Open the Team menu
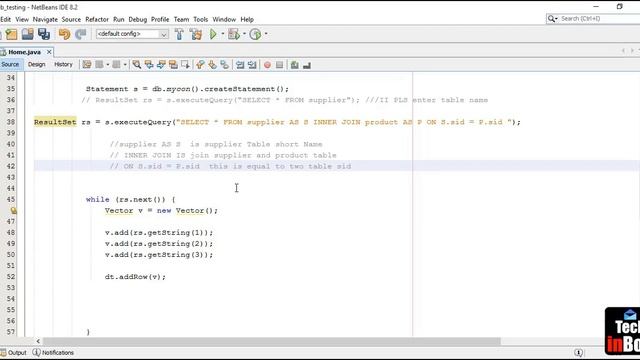640x360 pixels. tap(181, 19)
